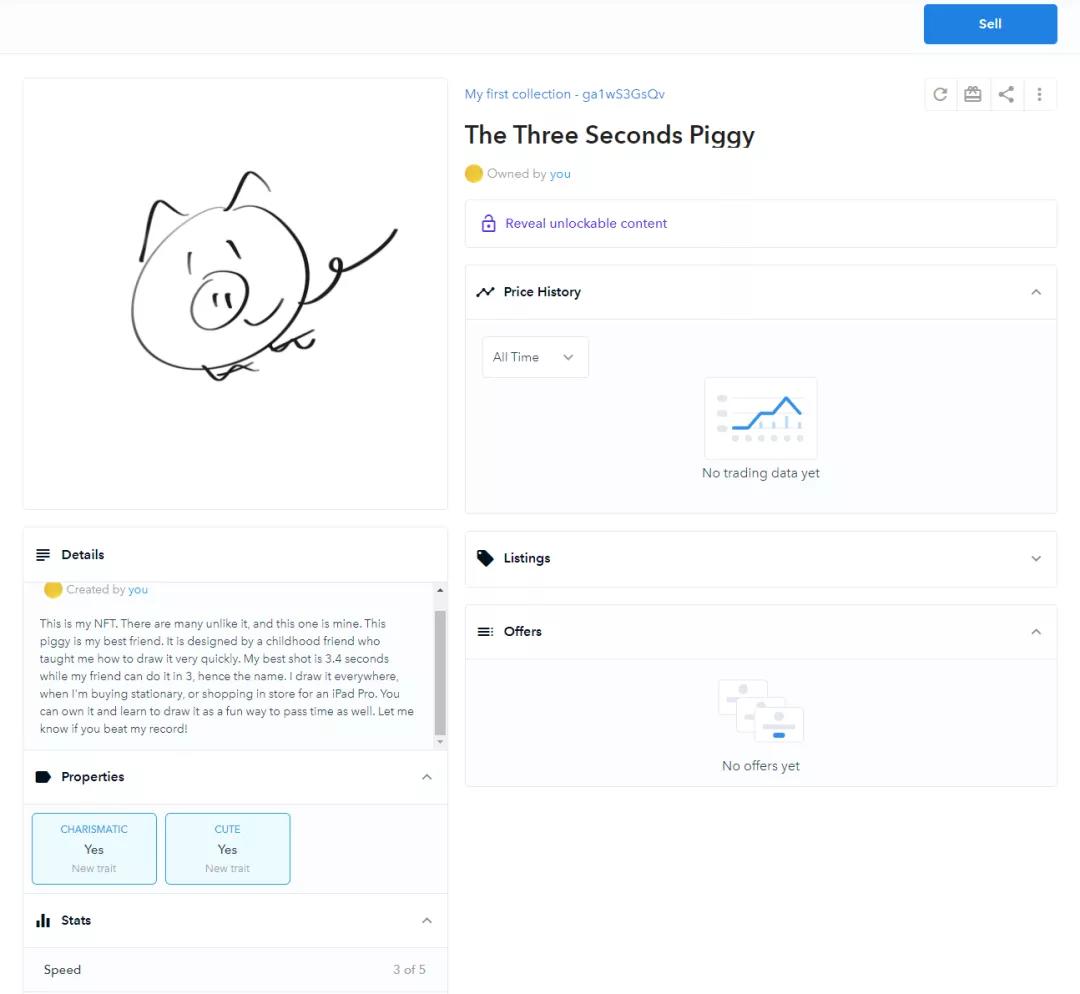This screenshot has width=1080, height=994.
Task: Open the All Time range dropdown
Action: click(535, 357)
